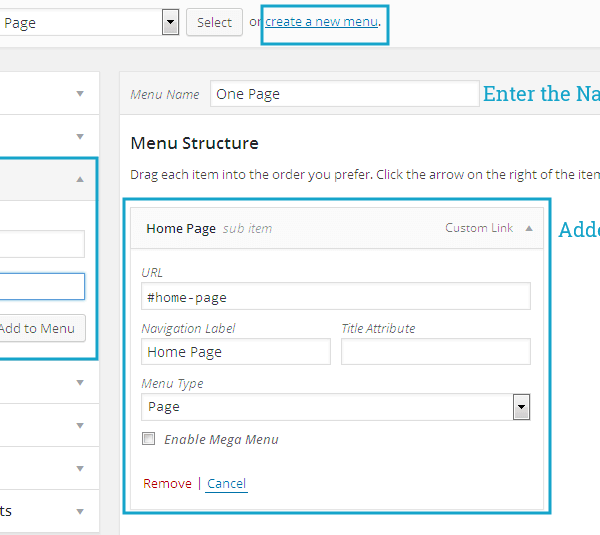Click the Remove link for Home Page

coord(167,484)
